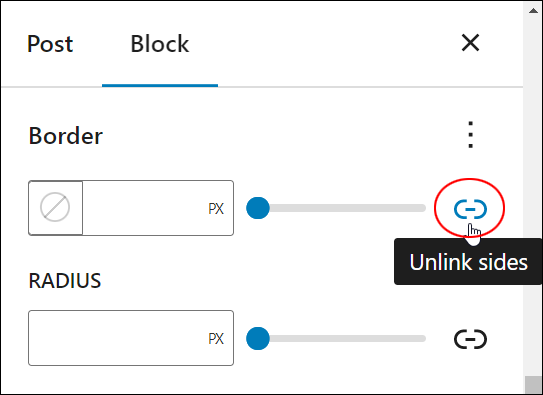
Task: Click the border width slider handle
Action: click(258, 208)
